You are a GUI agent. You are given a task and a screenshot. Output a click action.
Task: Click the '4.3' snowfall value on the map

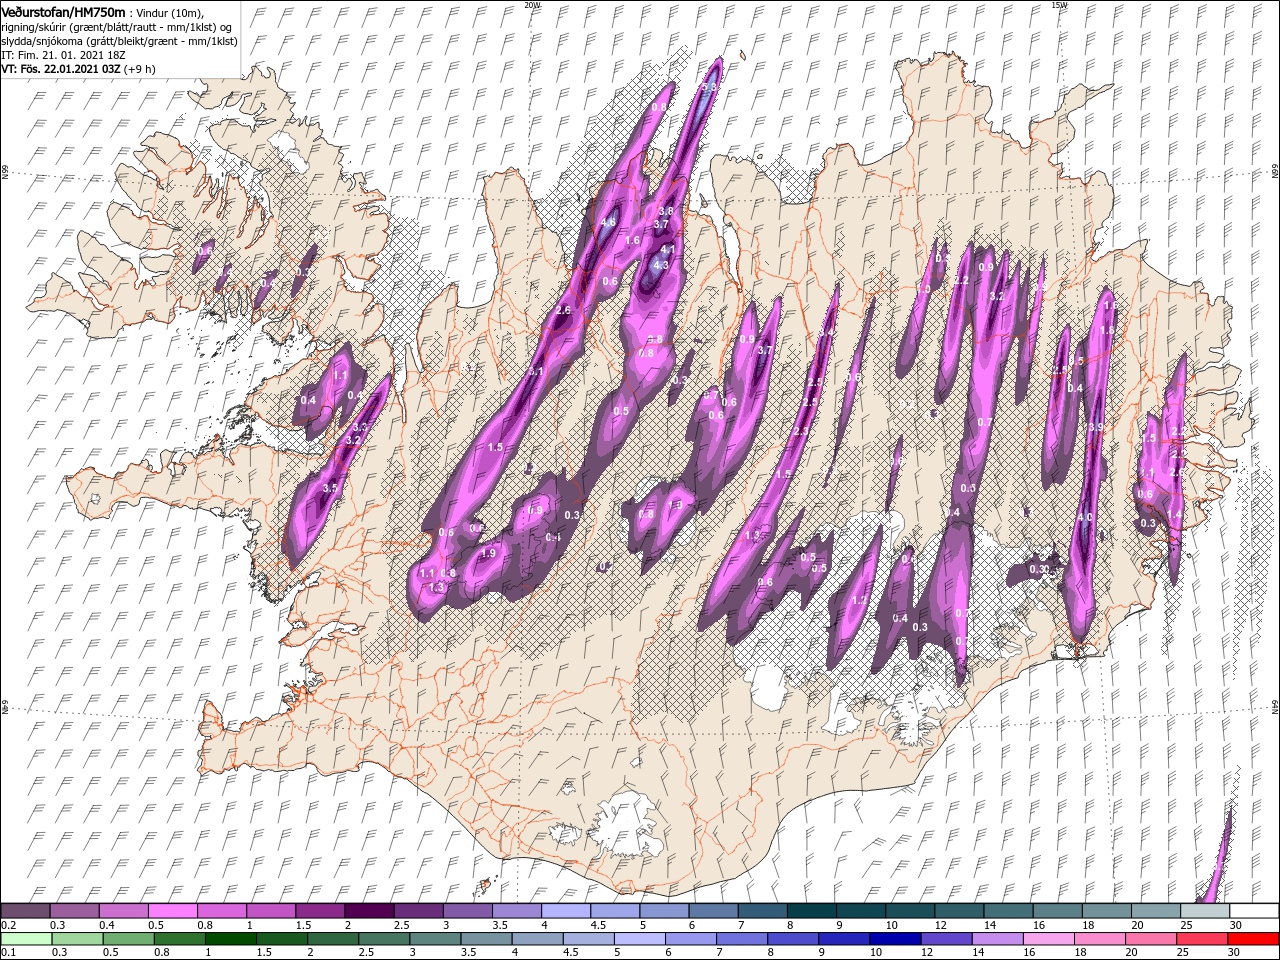click(x=660, y=265)
